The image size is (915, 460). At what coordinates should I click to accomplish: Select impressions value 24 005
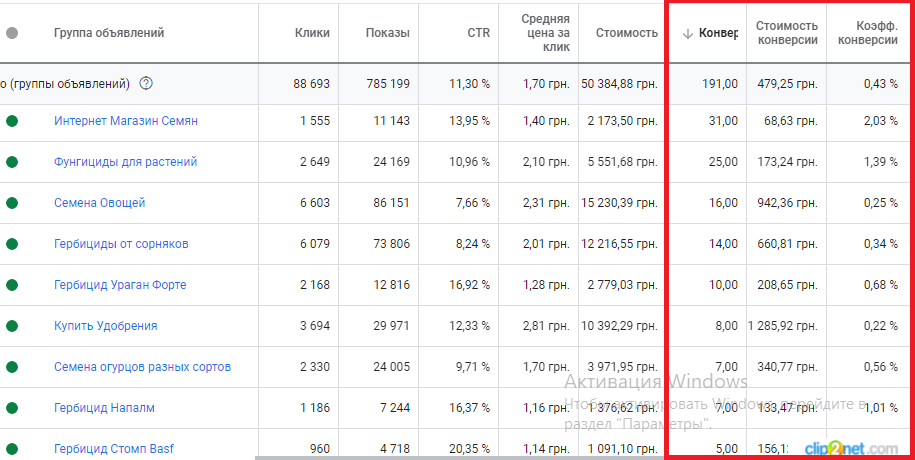pyautogui.click(x=392, y=367)
